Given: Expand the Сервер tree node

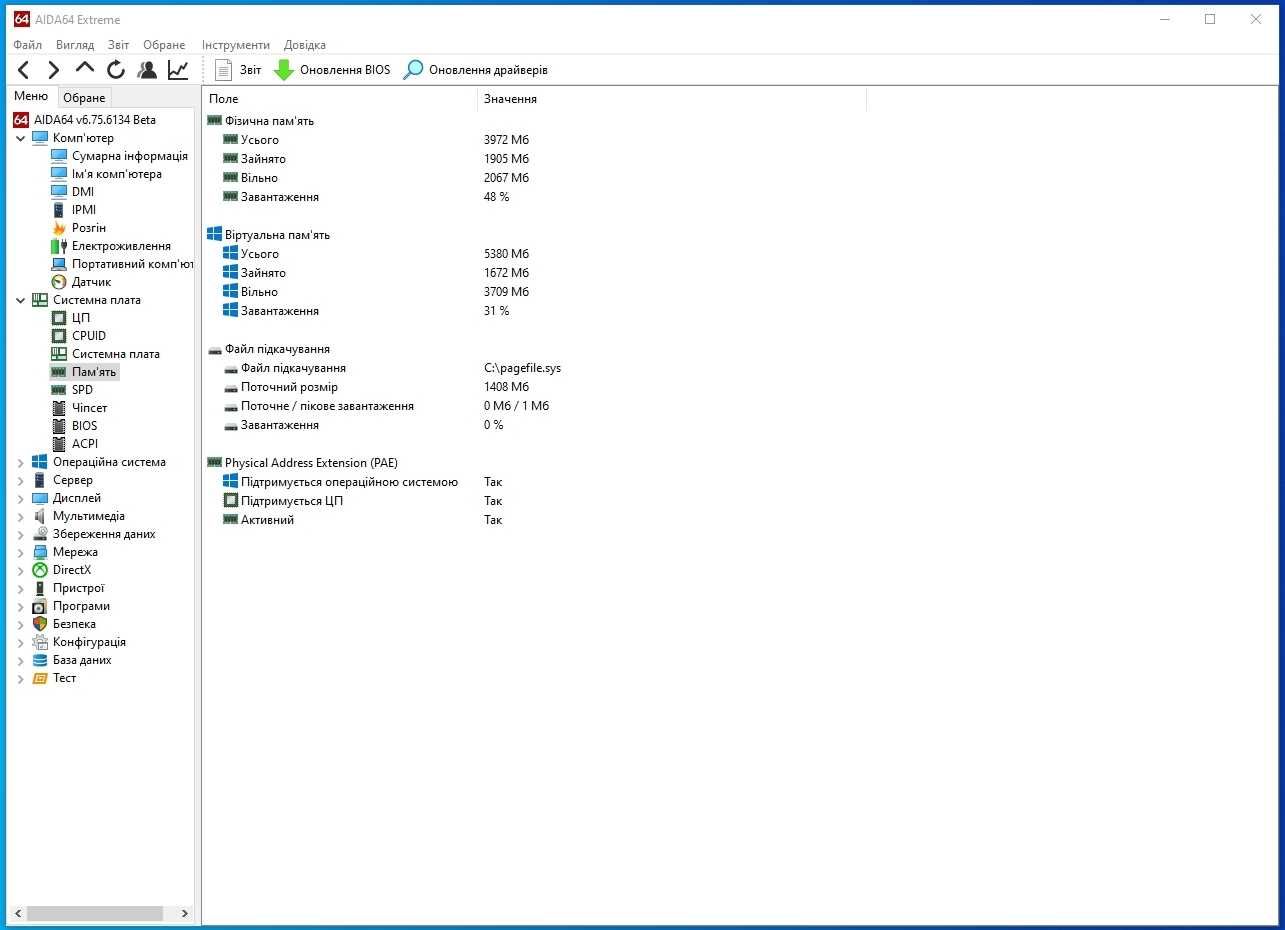Looking at the screenshot, I should coord(21,480).
